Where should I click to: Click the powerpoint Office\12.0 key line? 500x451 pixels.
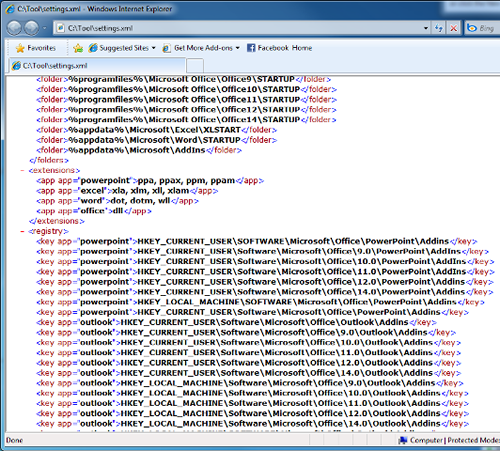click(265, 282)
